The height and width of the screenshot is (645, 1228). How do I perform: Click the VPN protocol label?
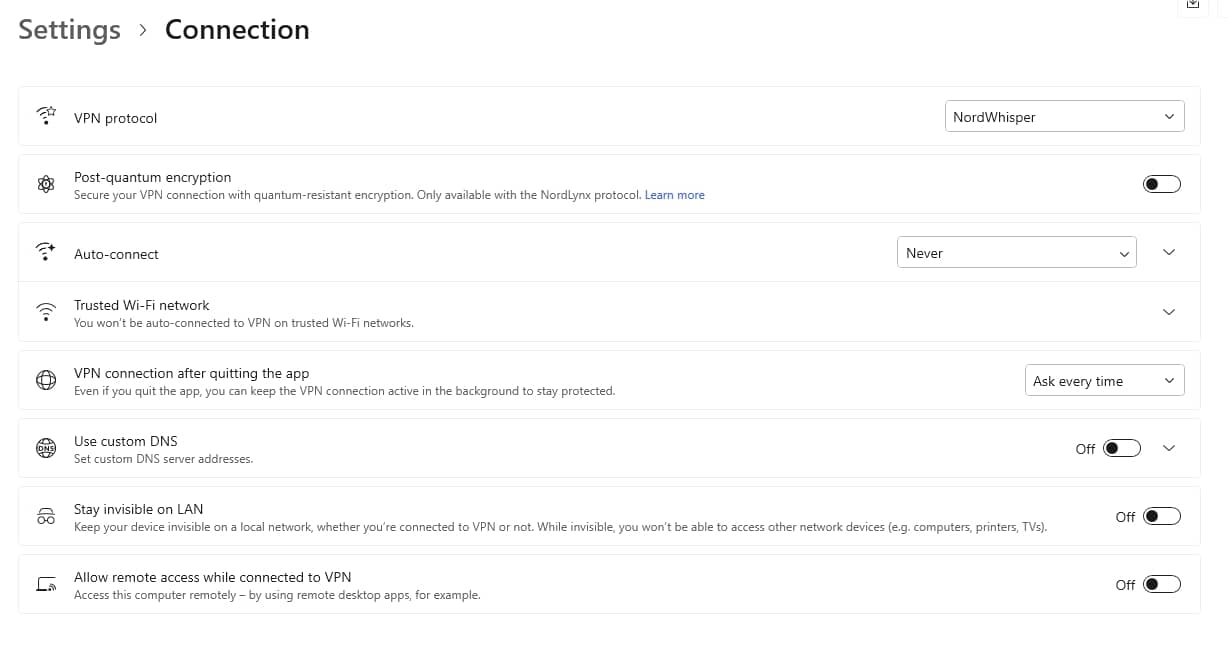point(116,118)
